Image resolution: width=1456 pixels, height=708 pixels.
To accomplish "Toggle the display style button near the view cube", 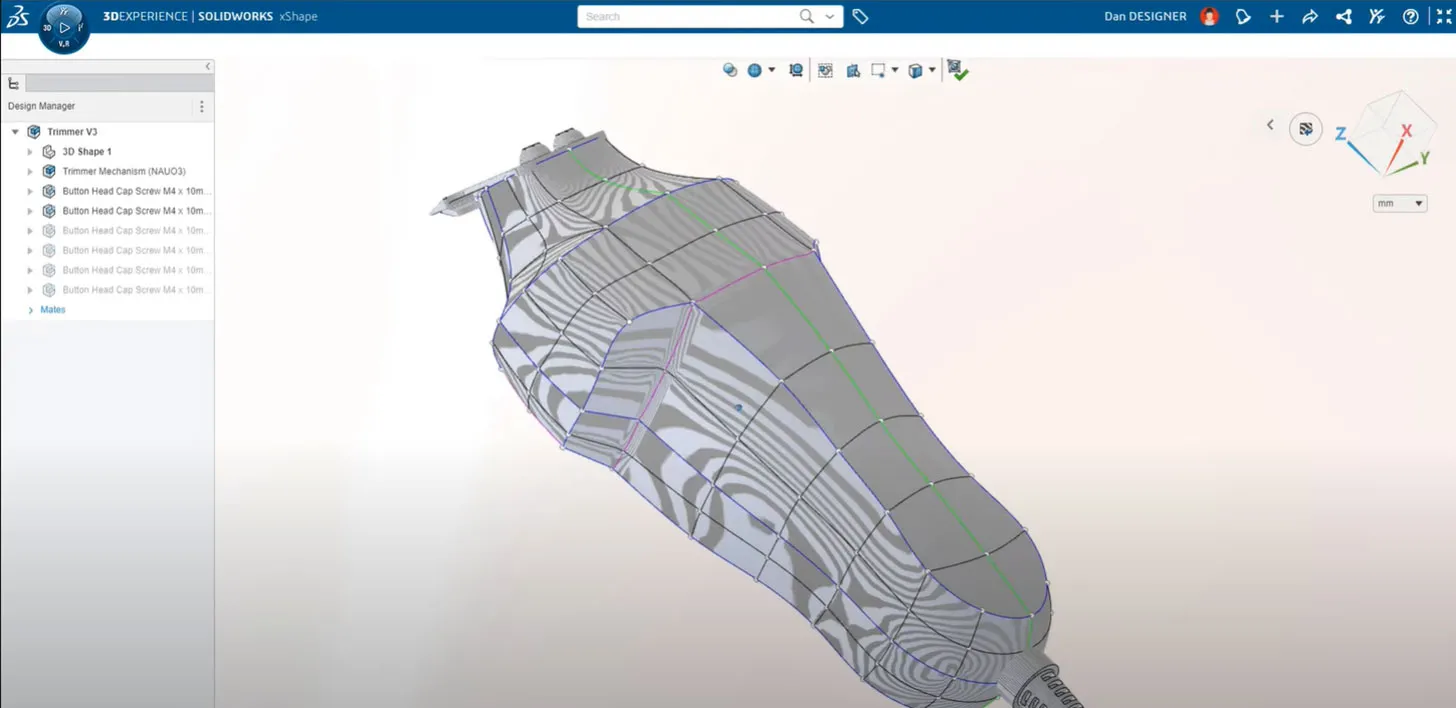I will (1305, 128).
